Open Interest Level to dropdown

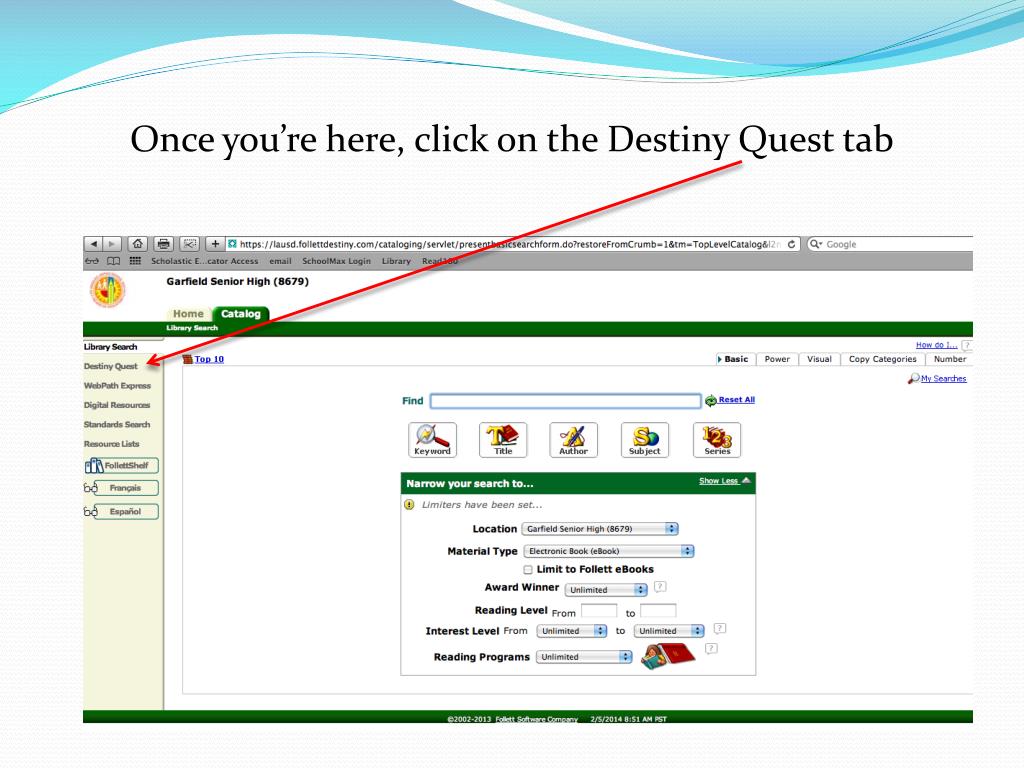(669, 631)
